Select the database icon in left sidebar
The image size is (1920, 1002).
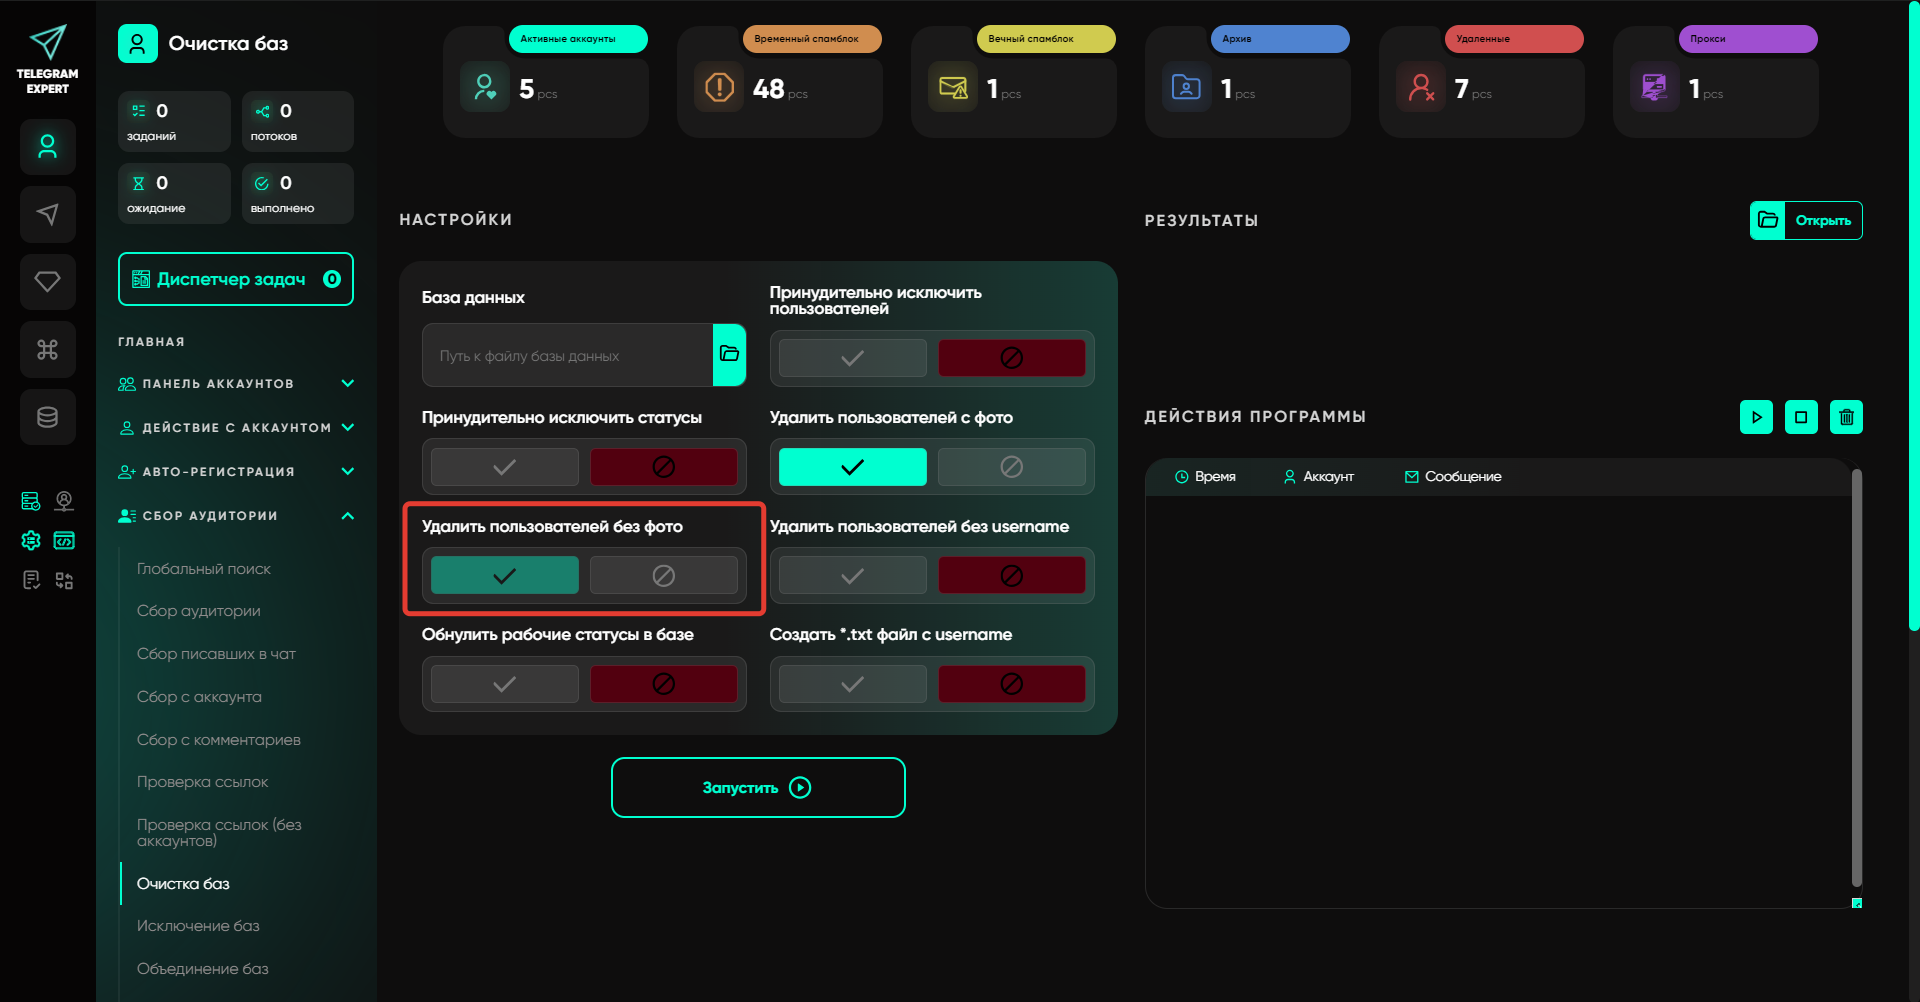tap(47, 417)
